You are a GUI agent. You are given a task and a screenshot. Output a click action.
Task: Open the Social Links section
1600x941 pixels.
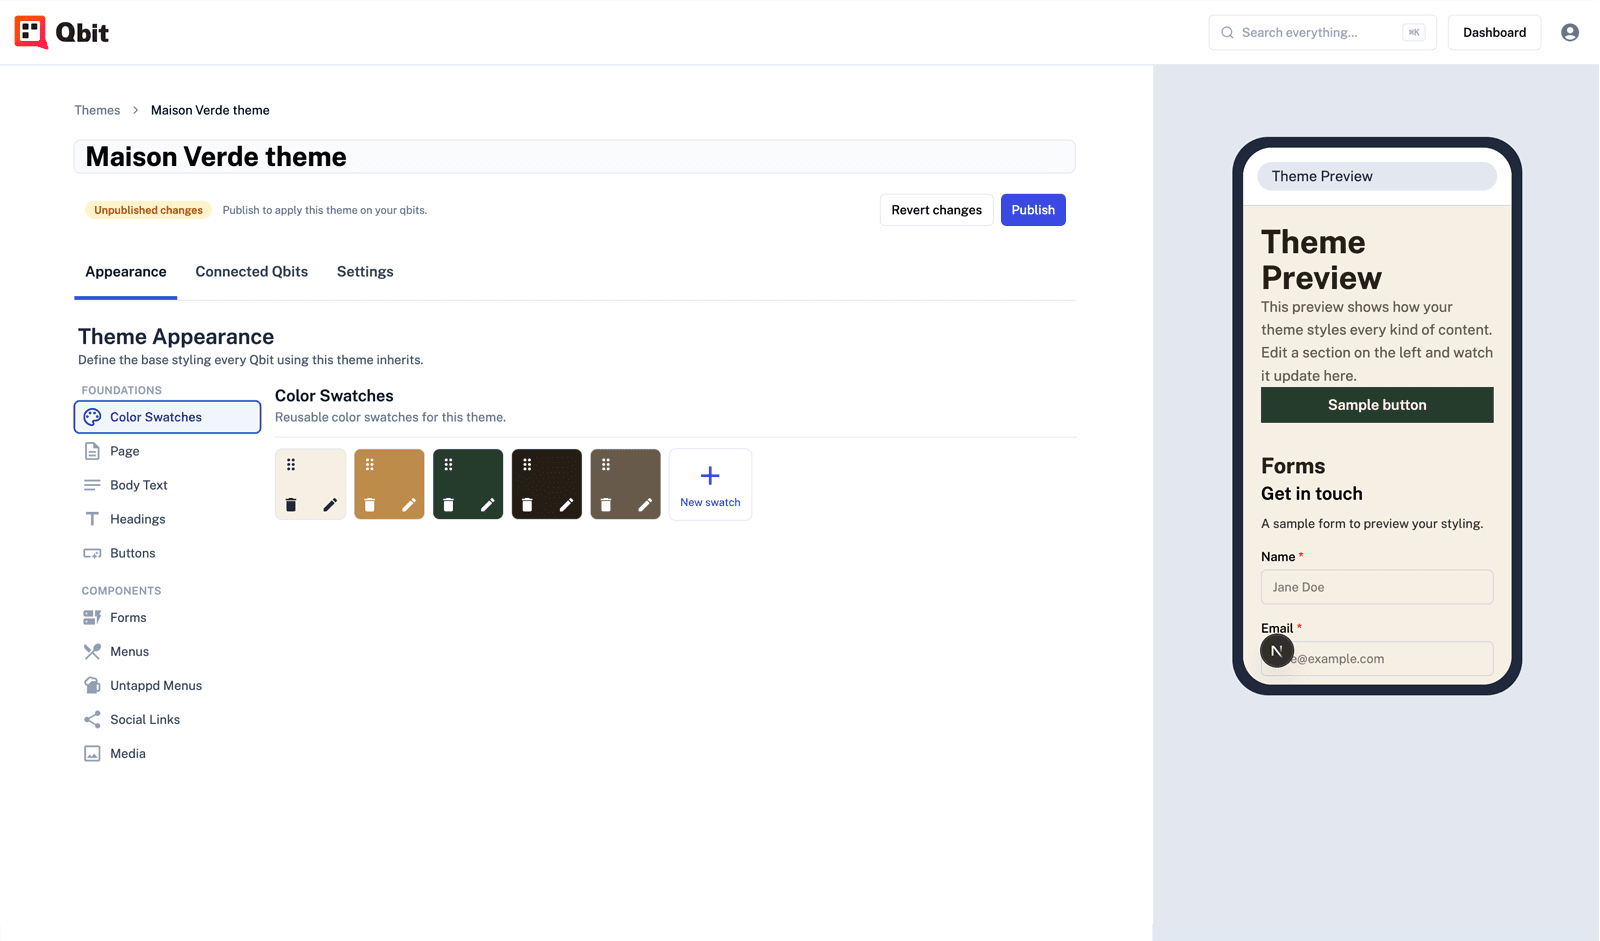[x=167, y=720]
